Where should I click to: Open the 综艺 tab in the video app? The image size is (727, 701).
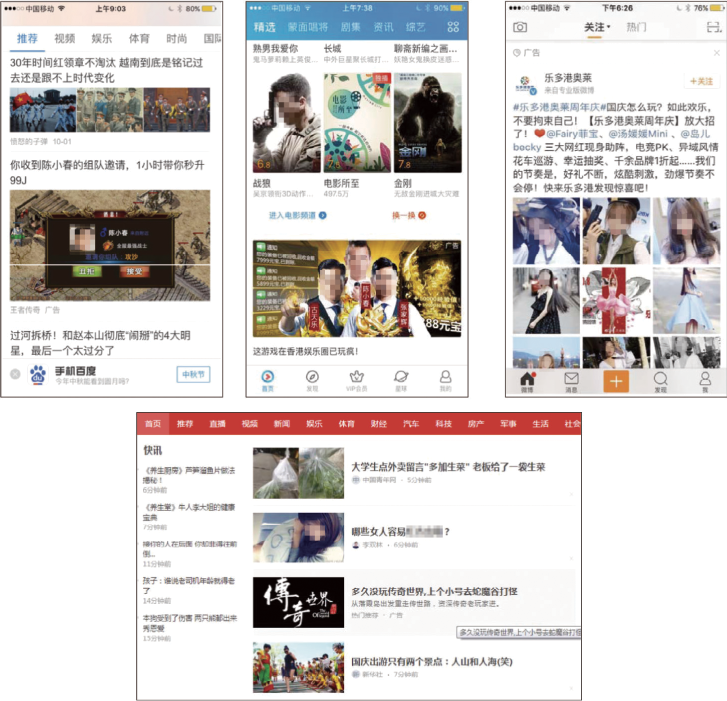click(415, 27)
